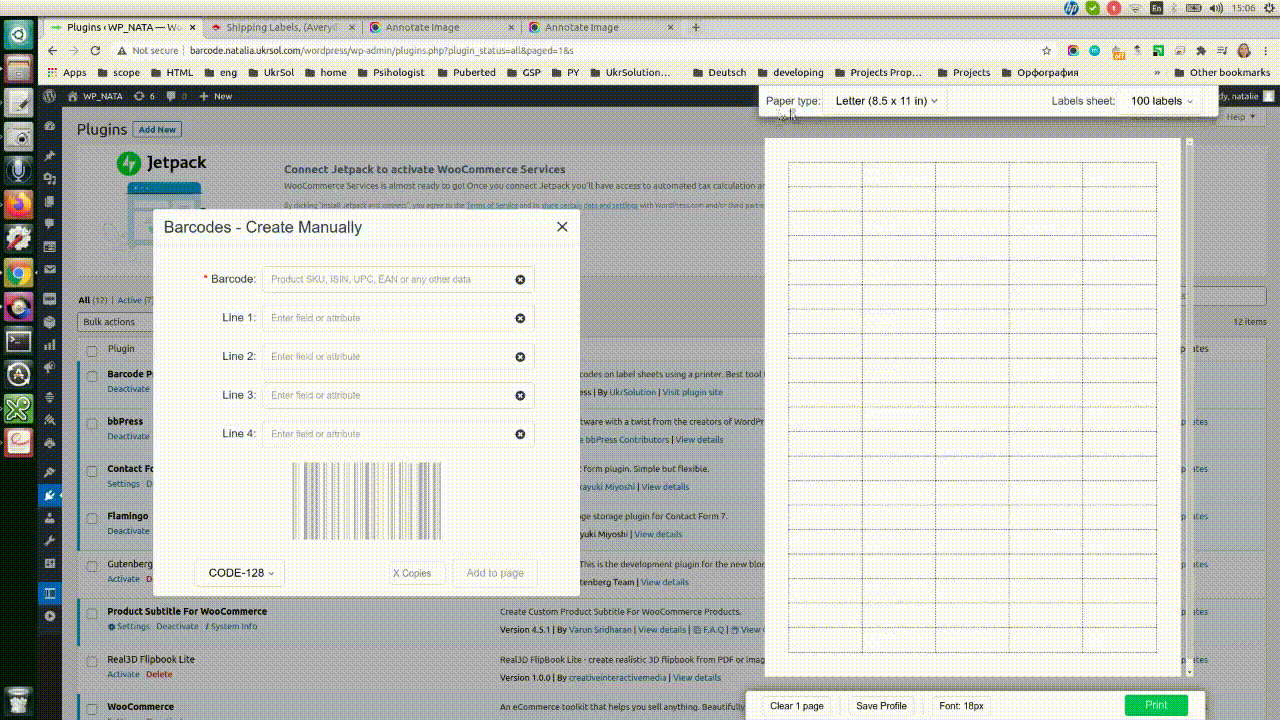The image size is (1280, 720).
Task: Switch to the first Annotate Image tab
Action: coord(440,27)
